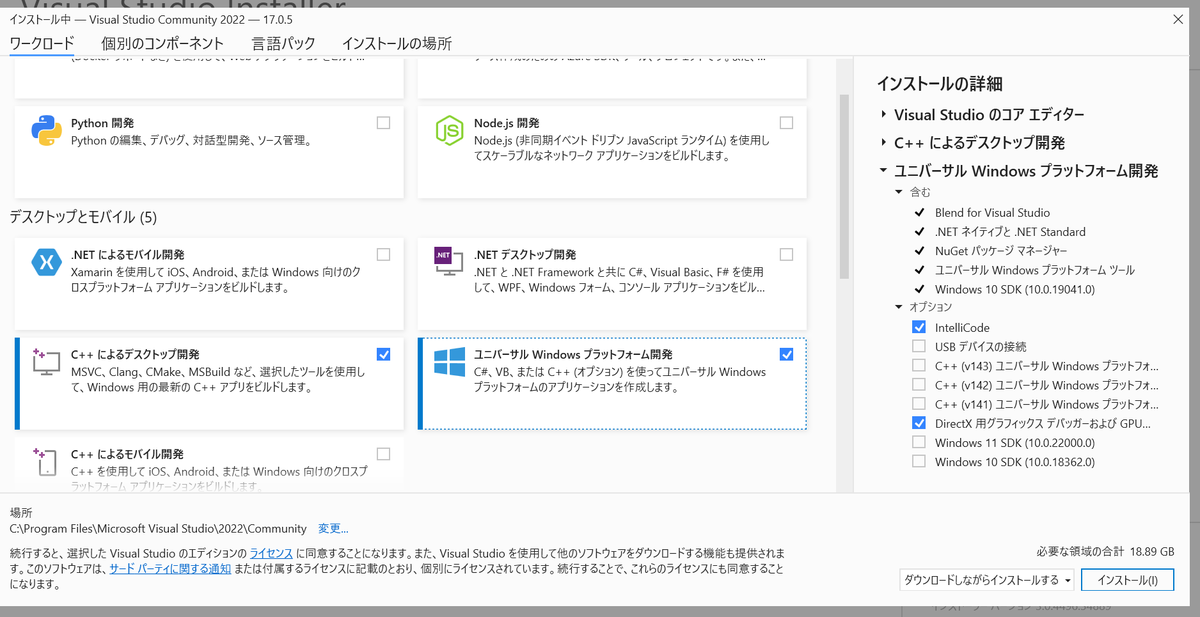Click the Windows 10 SDK (10.0.19041.0) item

(x=1015, y=289)
